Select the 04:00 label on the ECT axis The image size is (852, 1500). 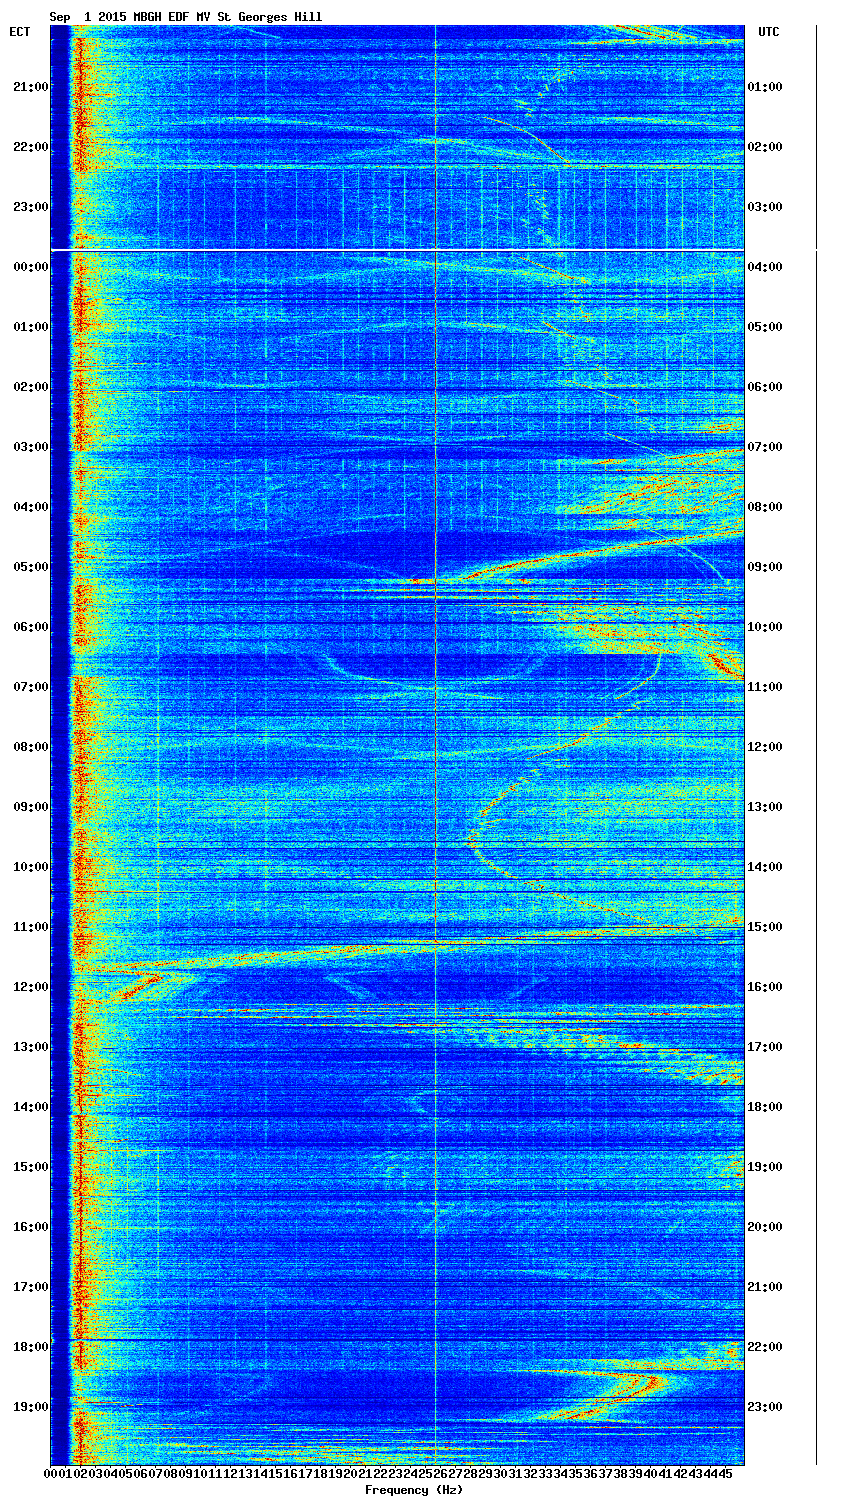(29, 507)
